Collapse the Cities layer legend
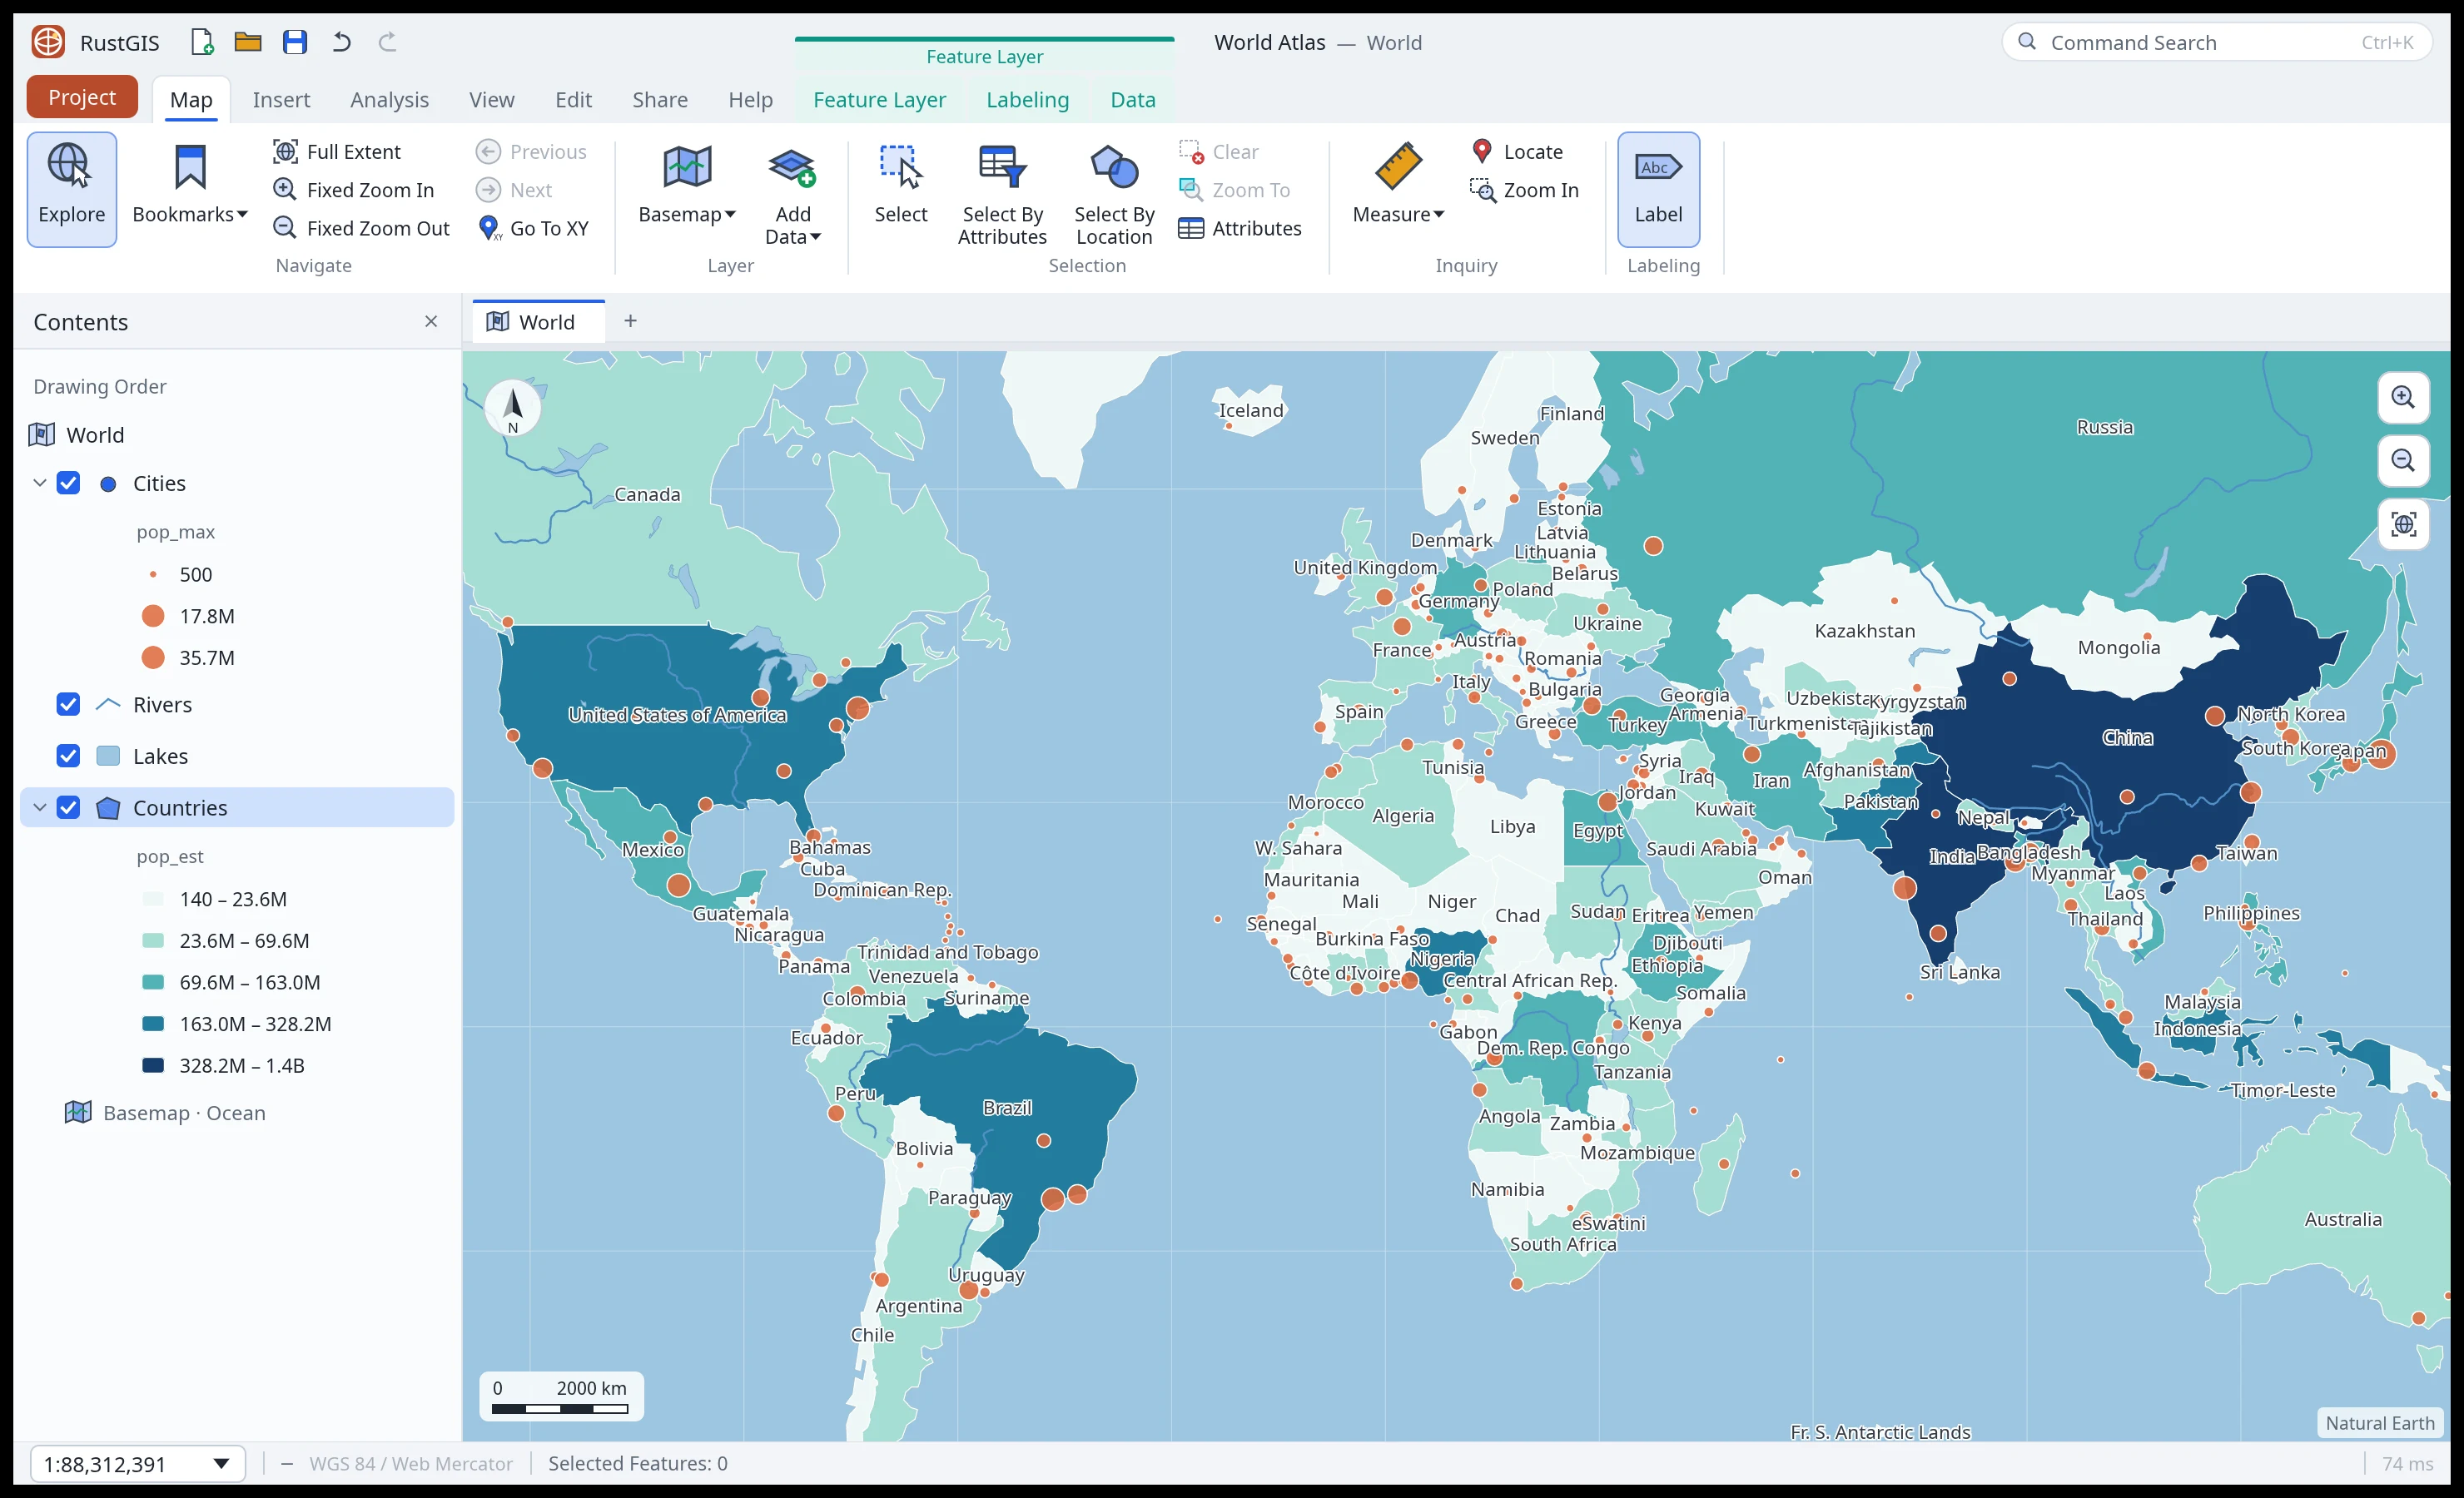The height and width of the screenshot is (1498, 2464). coord(40,483)
